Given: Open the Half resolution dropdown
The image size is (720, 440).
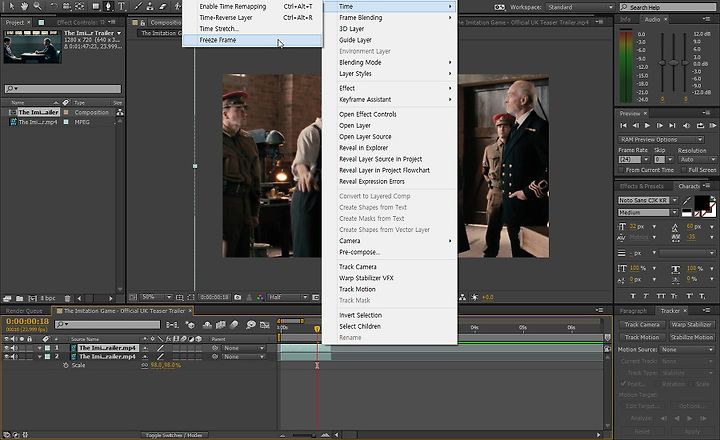Looking at the screenshot, I should [288, 297].
